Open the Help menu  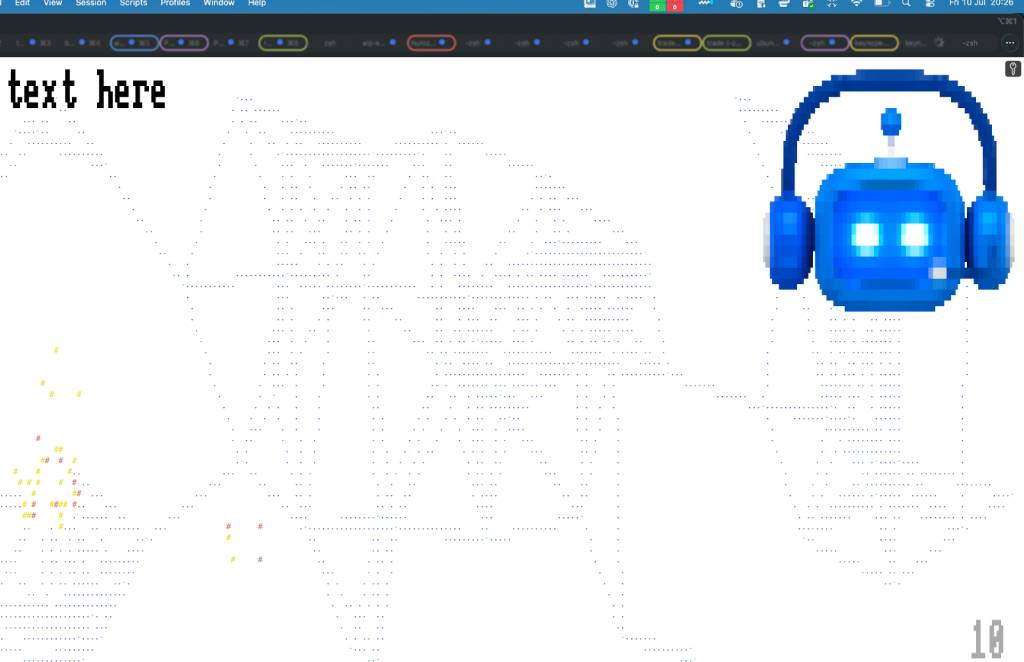click(257, 3)
